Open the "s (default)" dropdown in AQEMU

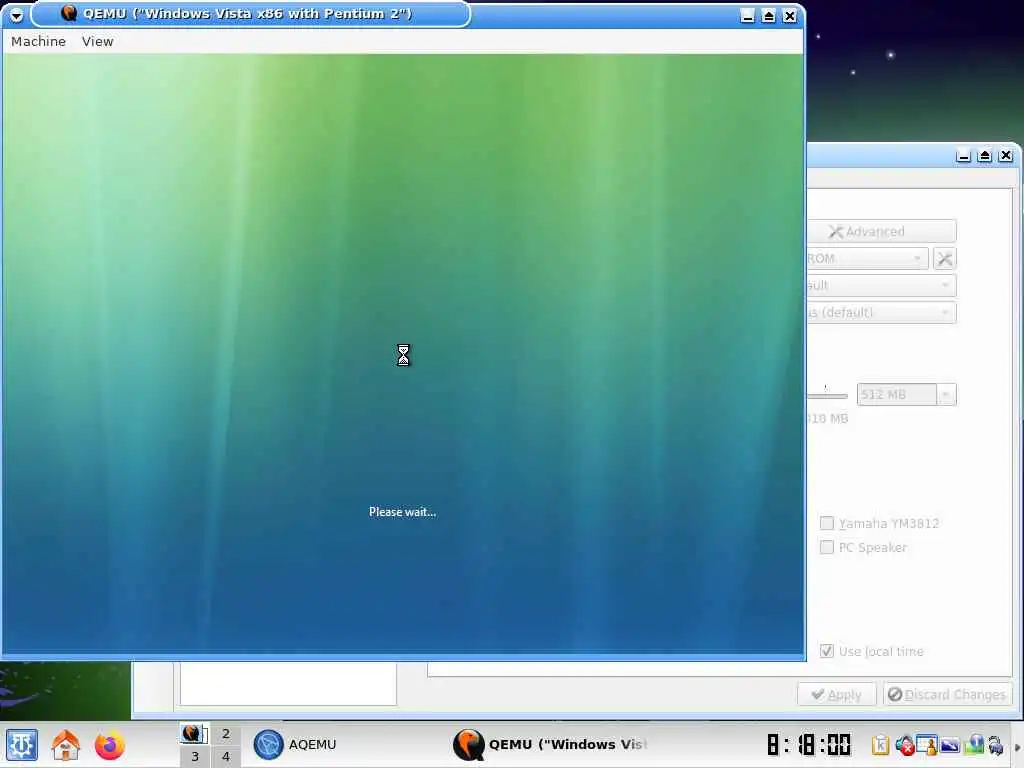click(x=882, y=312)
